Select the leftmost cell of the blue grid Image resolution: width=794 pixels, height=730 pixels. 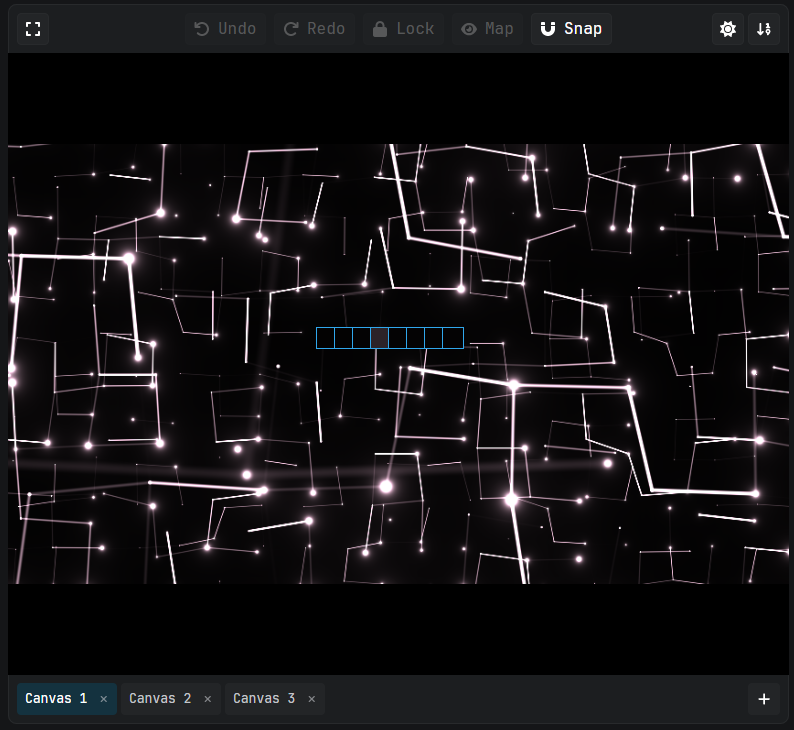point(325,338)
